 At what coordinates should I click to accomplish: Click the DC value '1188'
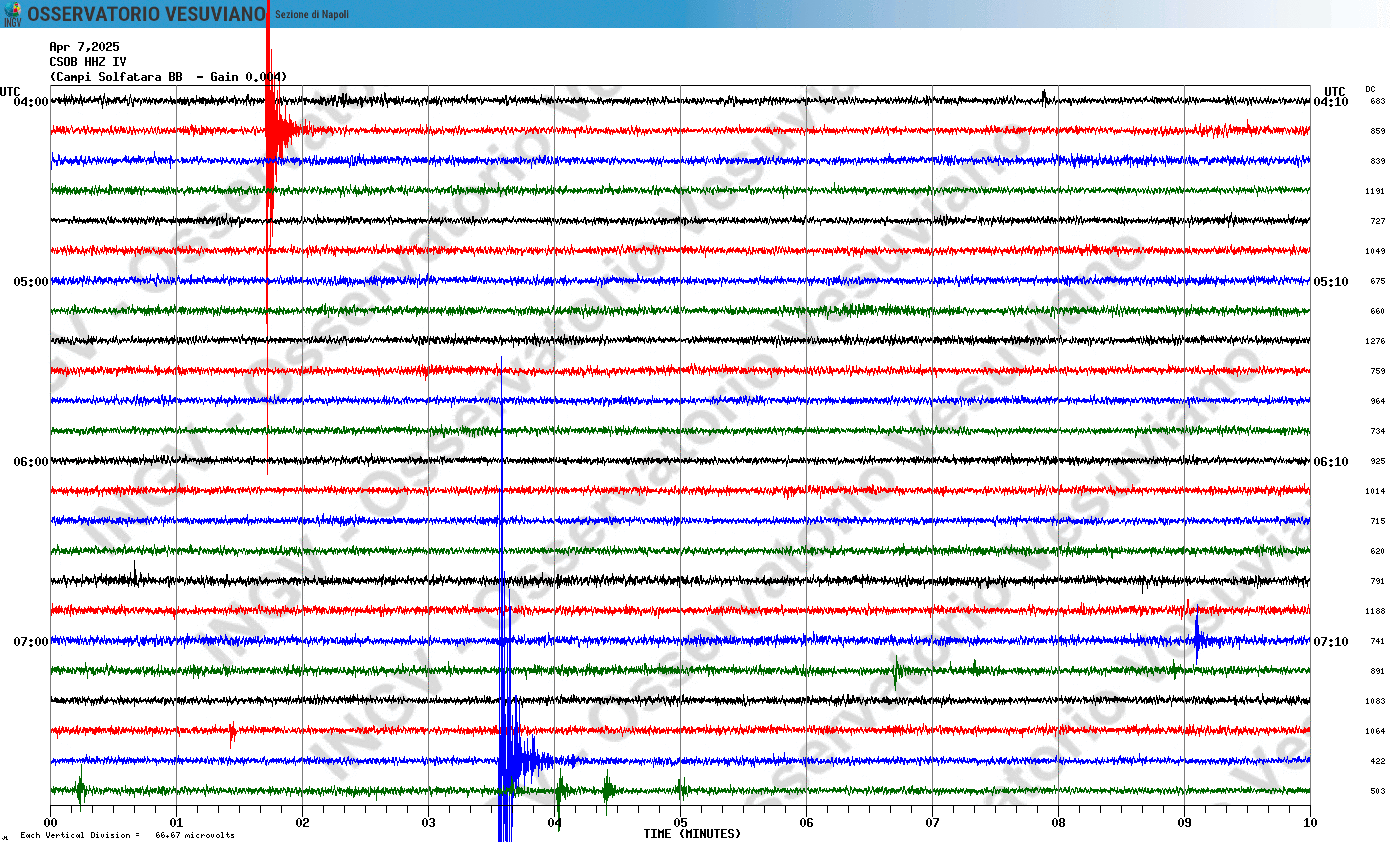1375,611
